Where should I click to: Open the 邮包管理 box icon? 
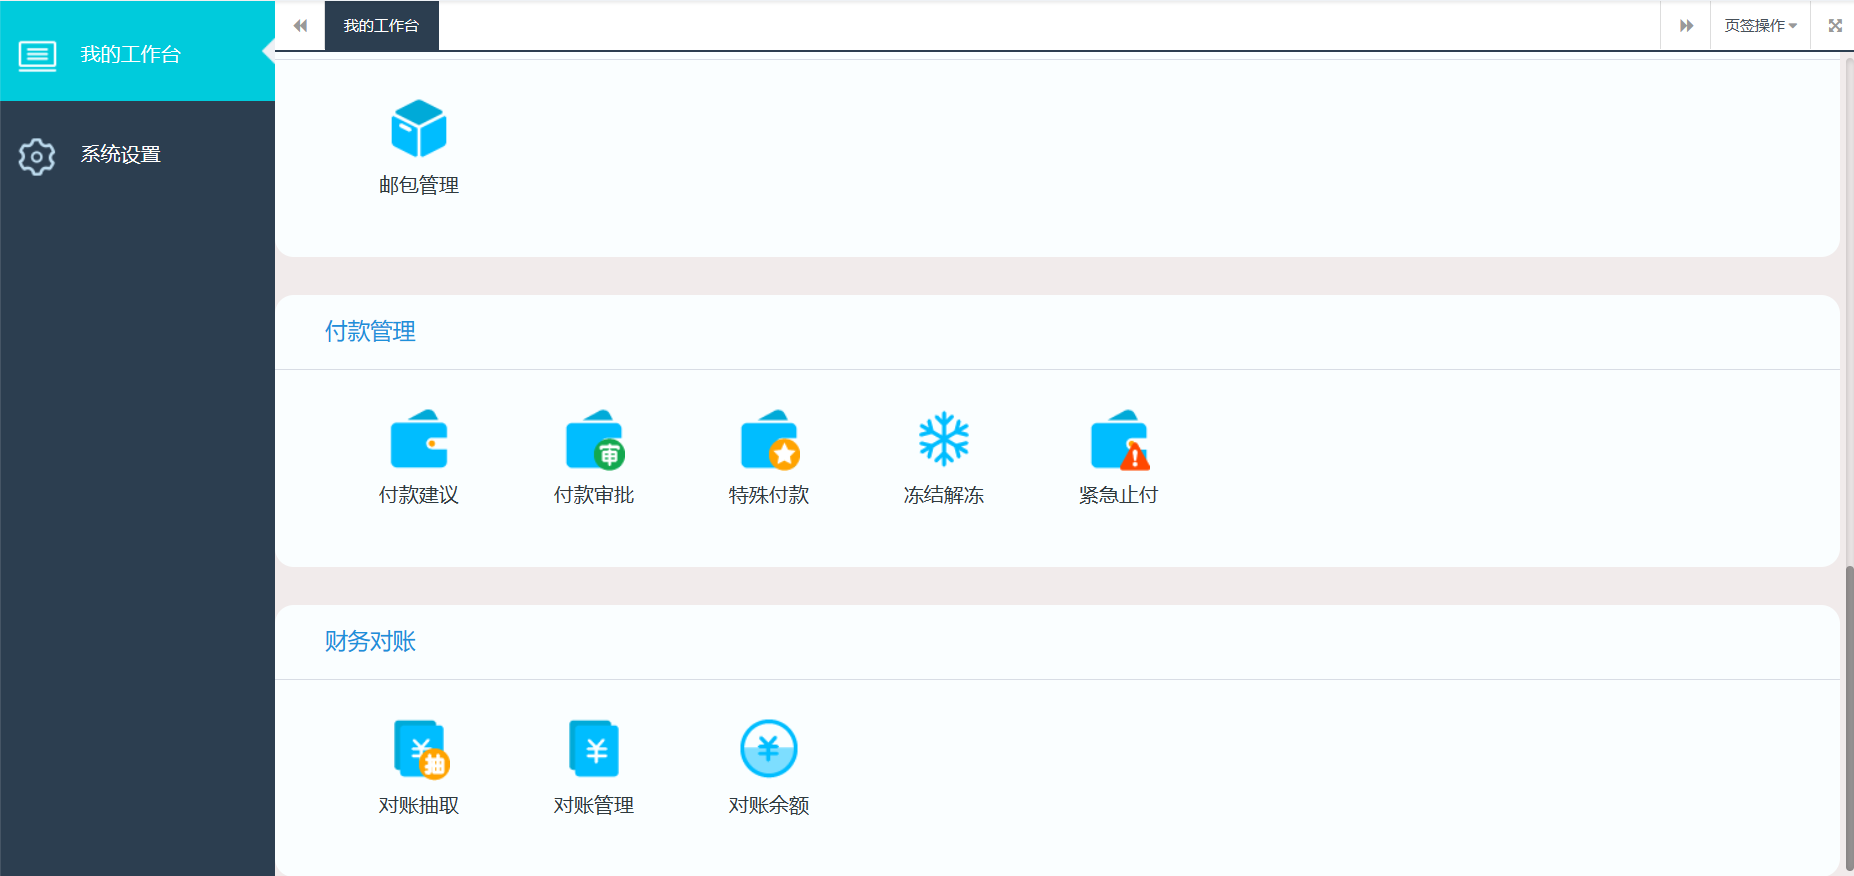(x=418, y=128)
